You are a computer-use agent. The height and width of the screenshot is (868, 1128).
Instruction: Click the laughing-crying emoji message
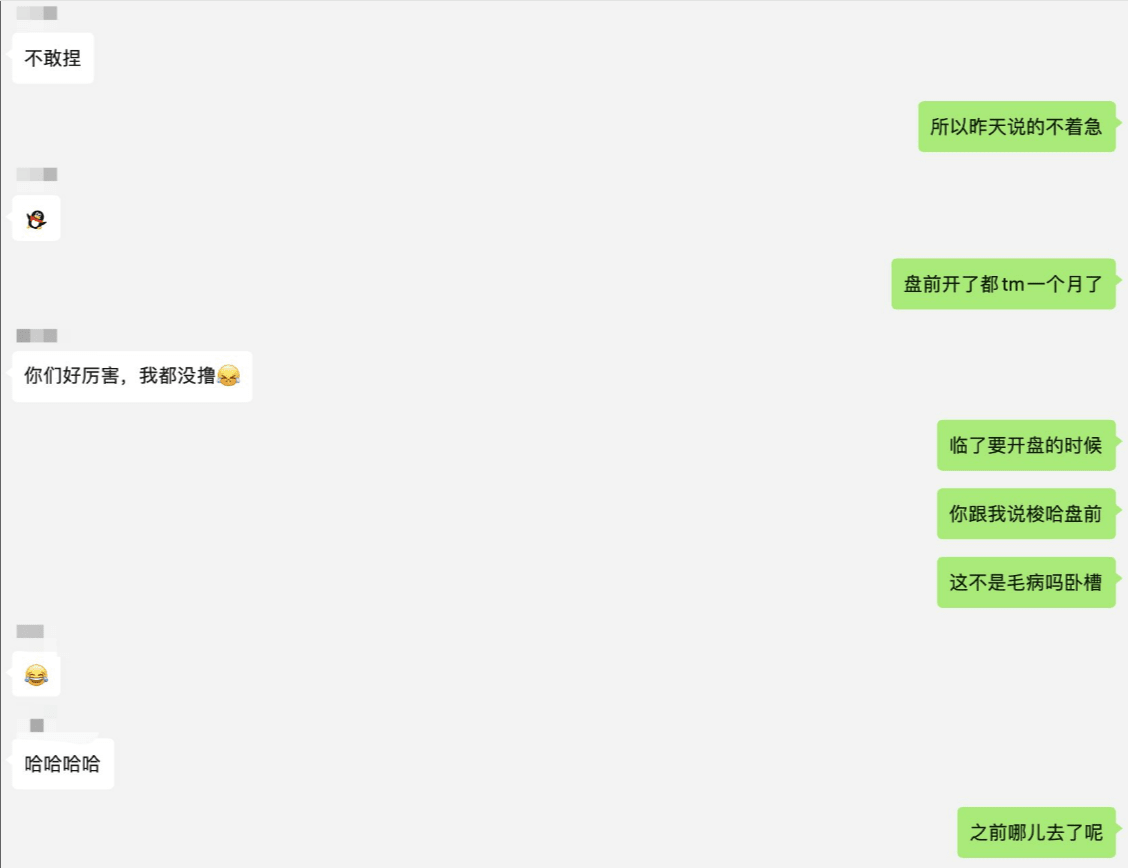[36, 675]
